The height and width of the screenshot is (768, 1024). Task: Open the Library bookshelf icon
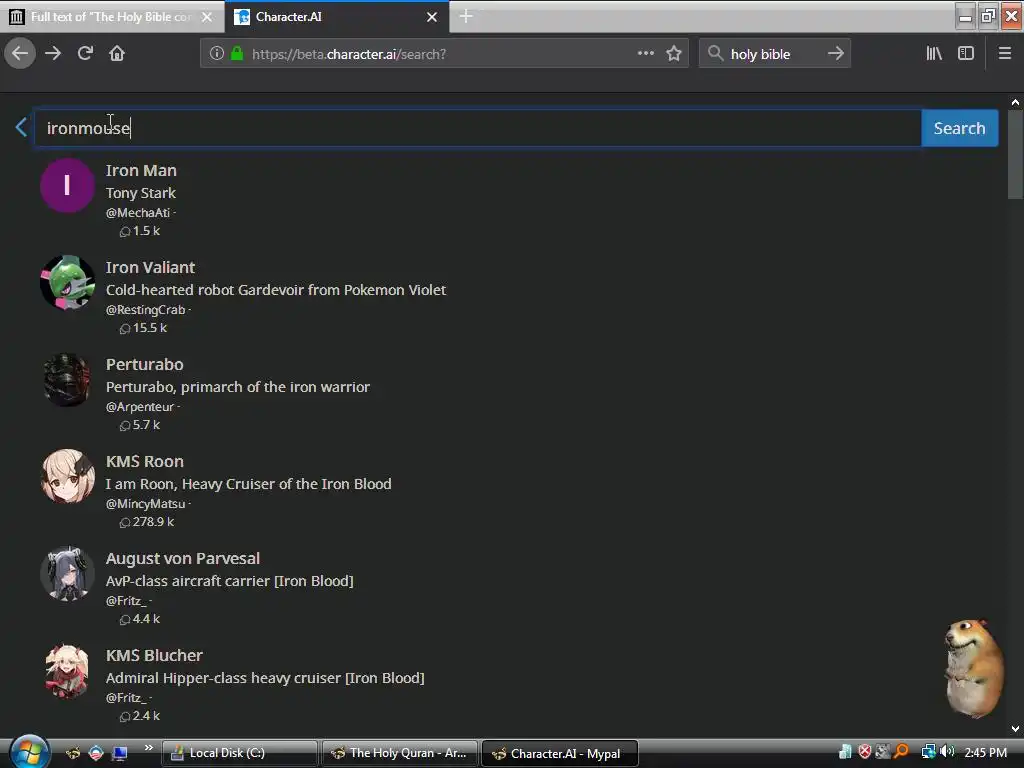tap(934, 54)
